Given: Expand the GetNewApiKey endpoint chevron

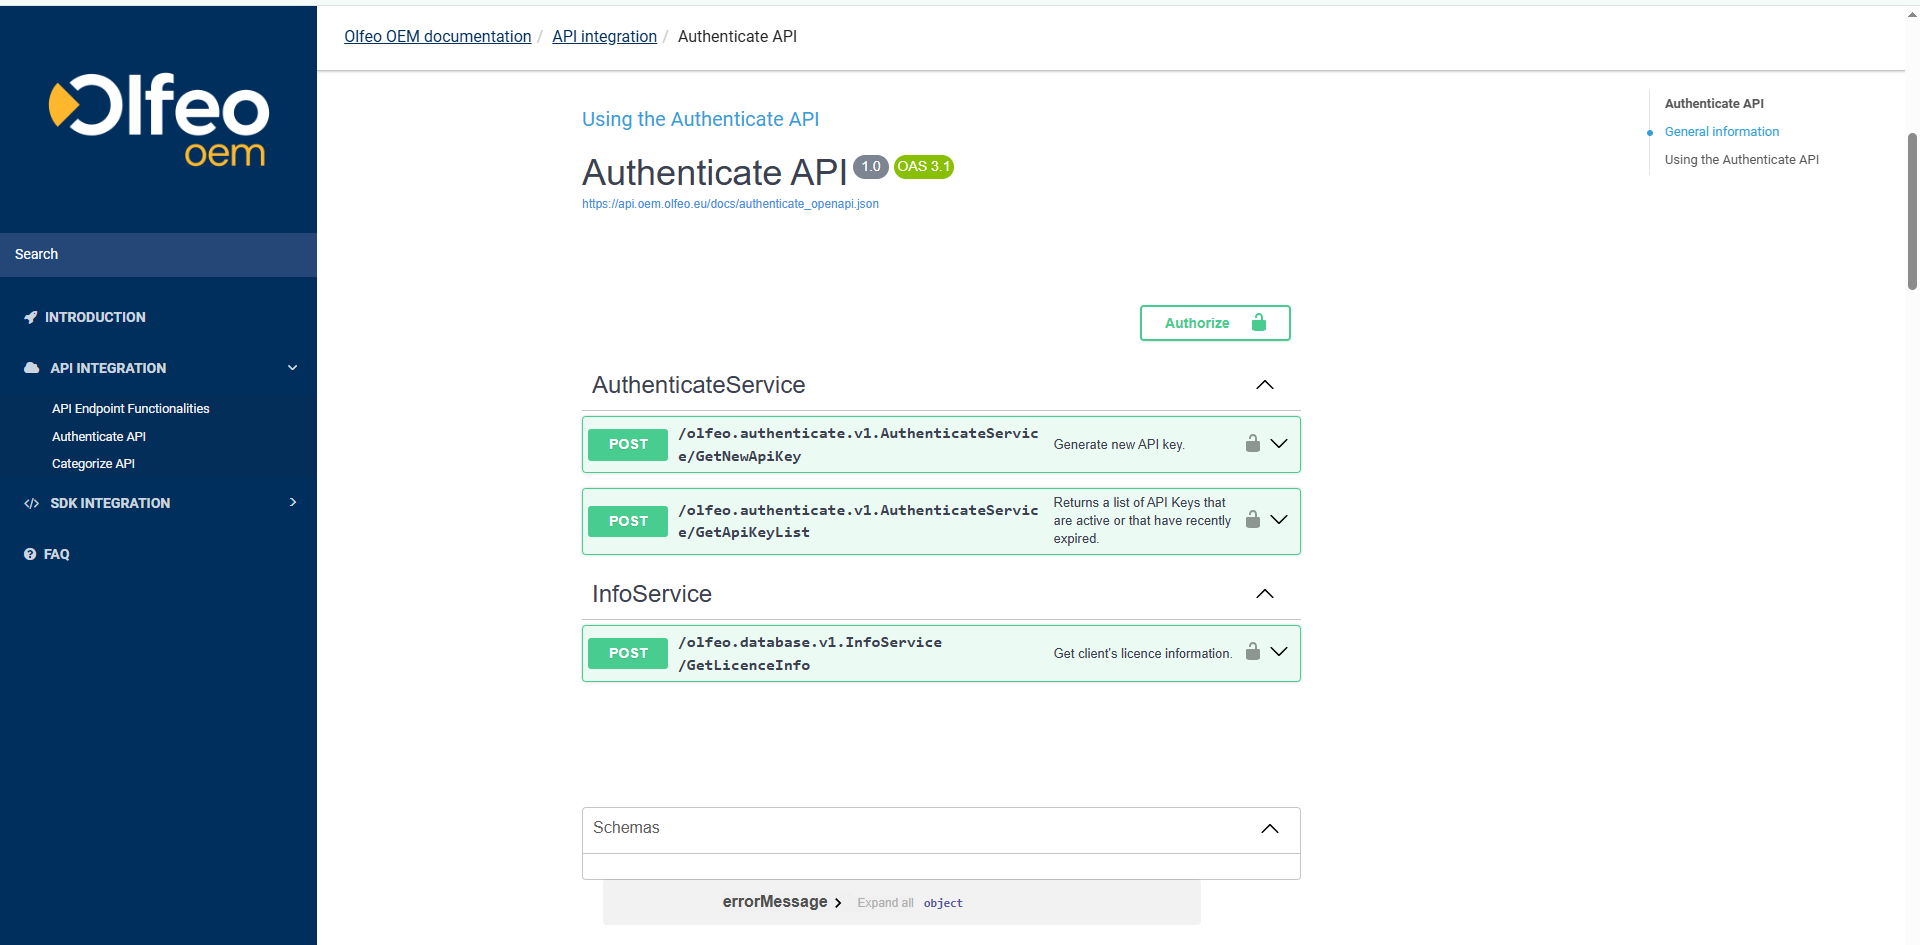Looking at the screenshot, I should pyautogui.click(x=1279, y=443).
